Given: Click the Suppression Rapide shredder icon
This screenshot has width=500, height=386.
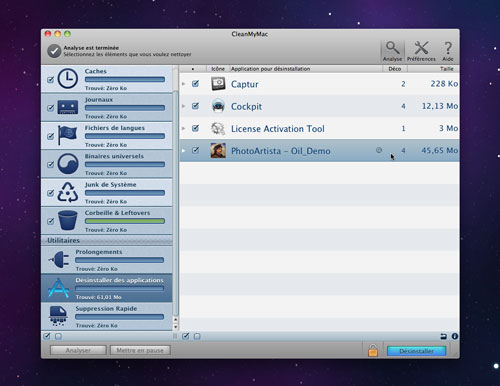Looking at the screenshot, I should point(58,316).
